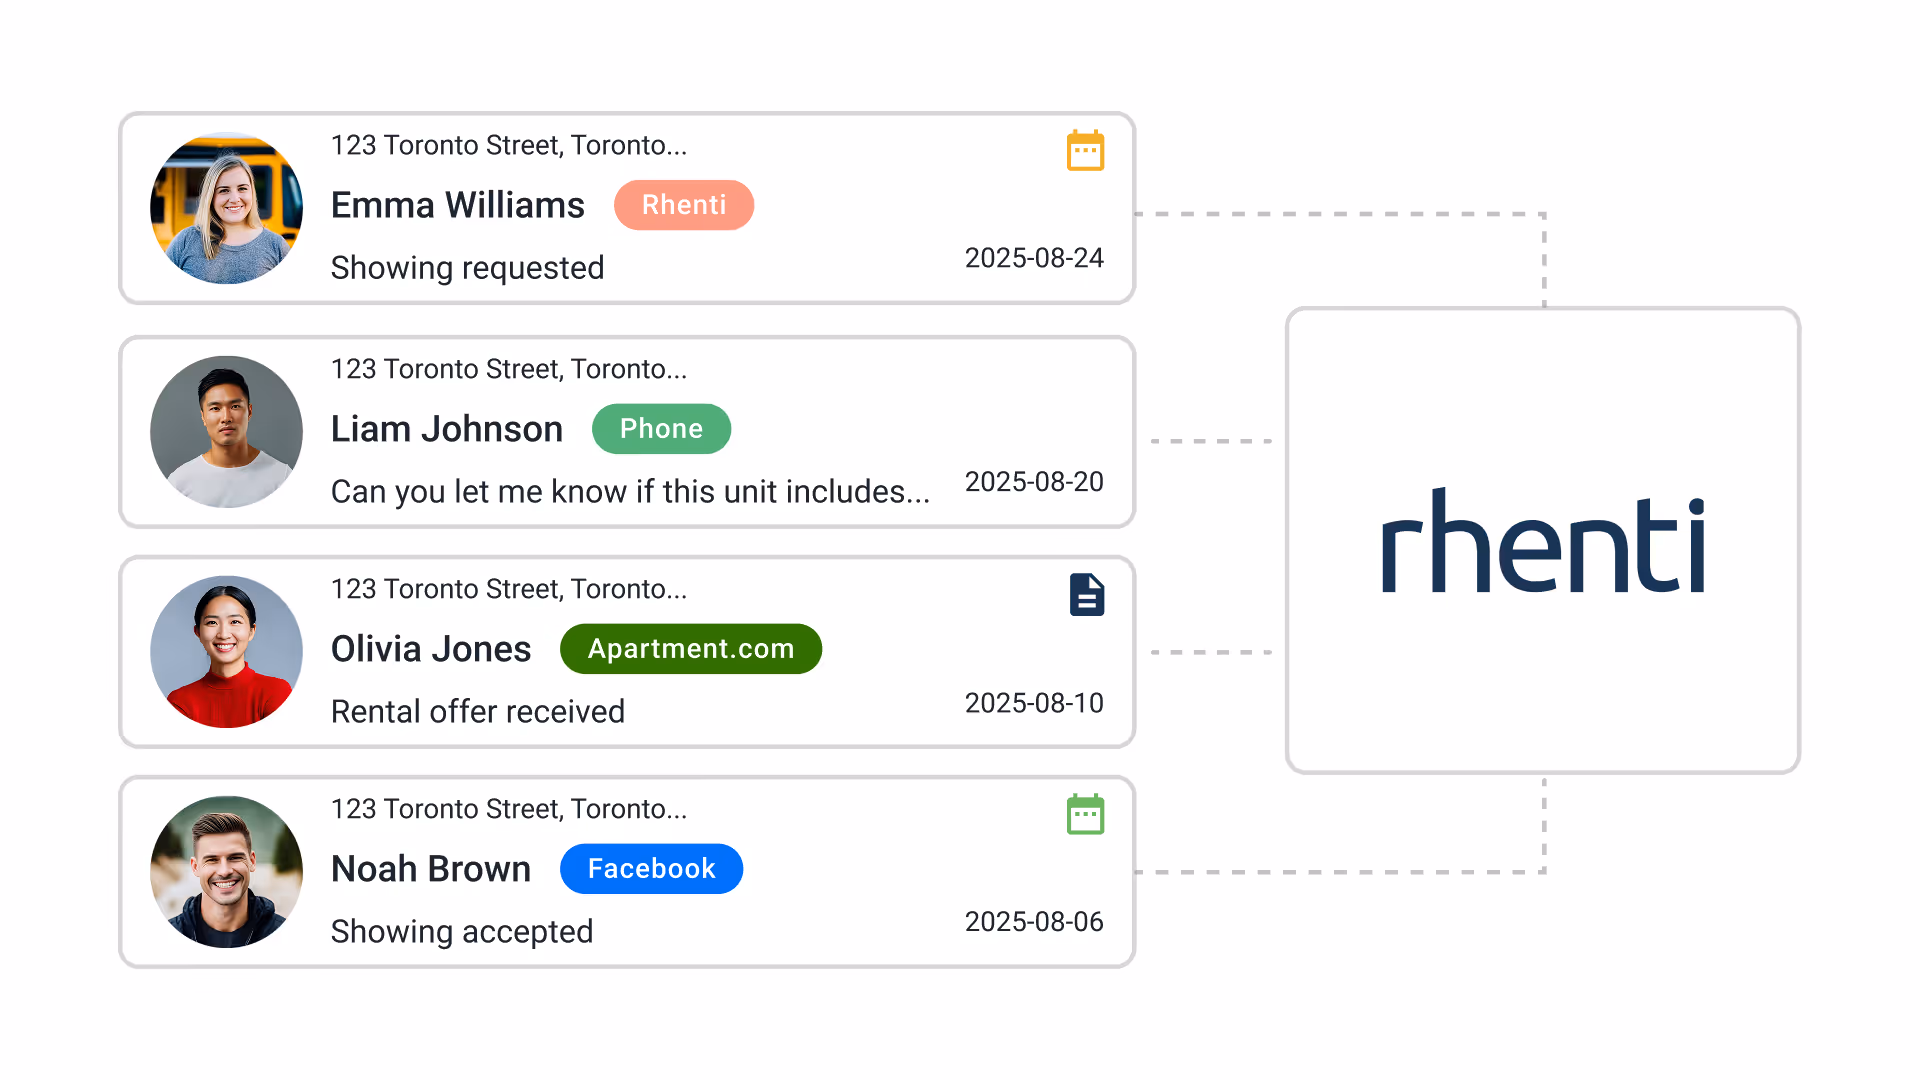The image size is (1920, 1080).
Task: Open Emma Williams profile photo
Action: pos(226,208)
